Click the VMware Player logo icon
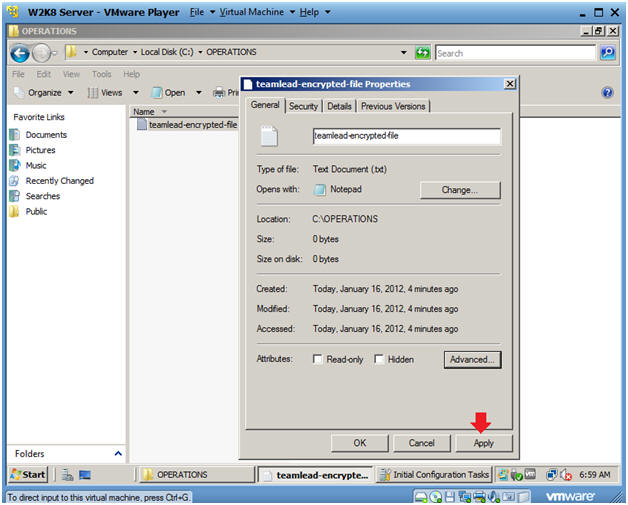 pyautogui.click(x=13, y=12)
